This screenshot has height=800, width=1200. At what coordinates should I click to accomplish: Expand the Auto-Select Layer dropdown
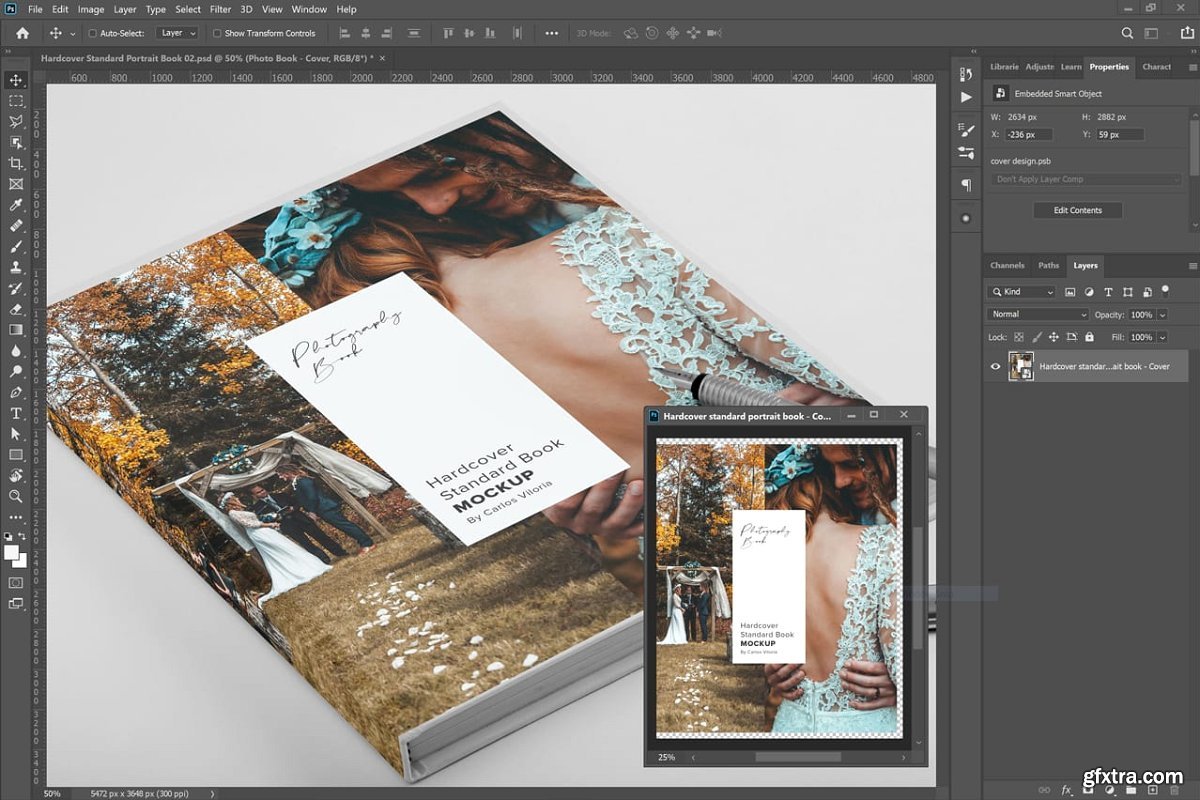click(178, 33)
